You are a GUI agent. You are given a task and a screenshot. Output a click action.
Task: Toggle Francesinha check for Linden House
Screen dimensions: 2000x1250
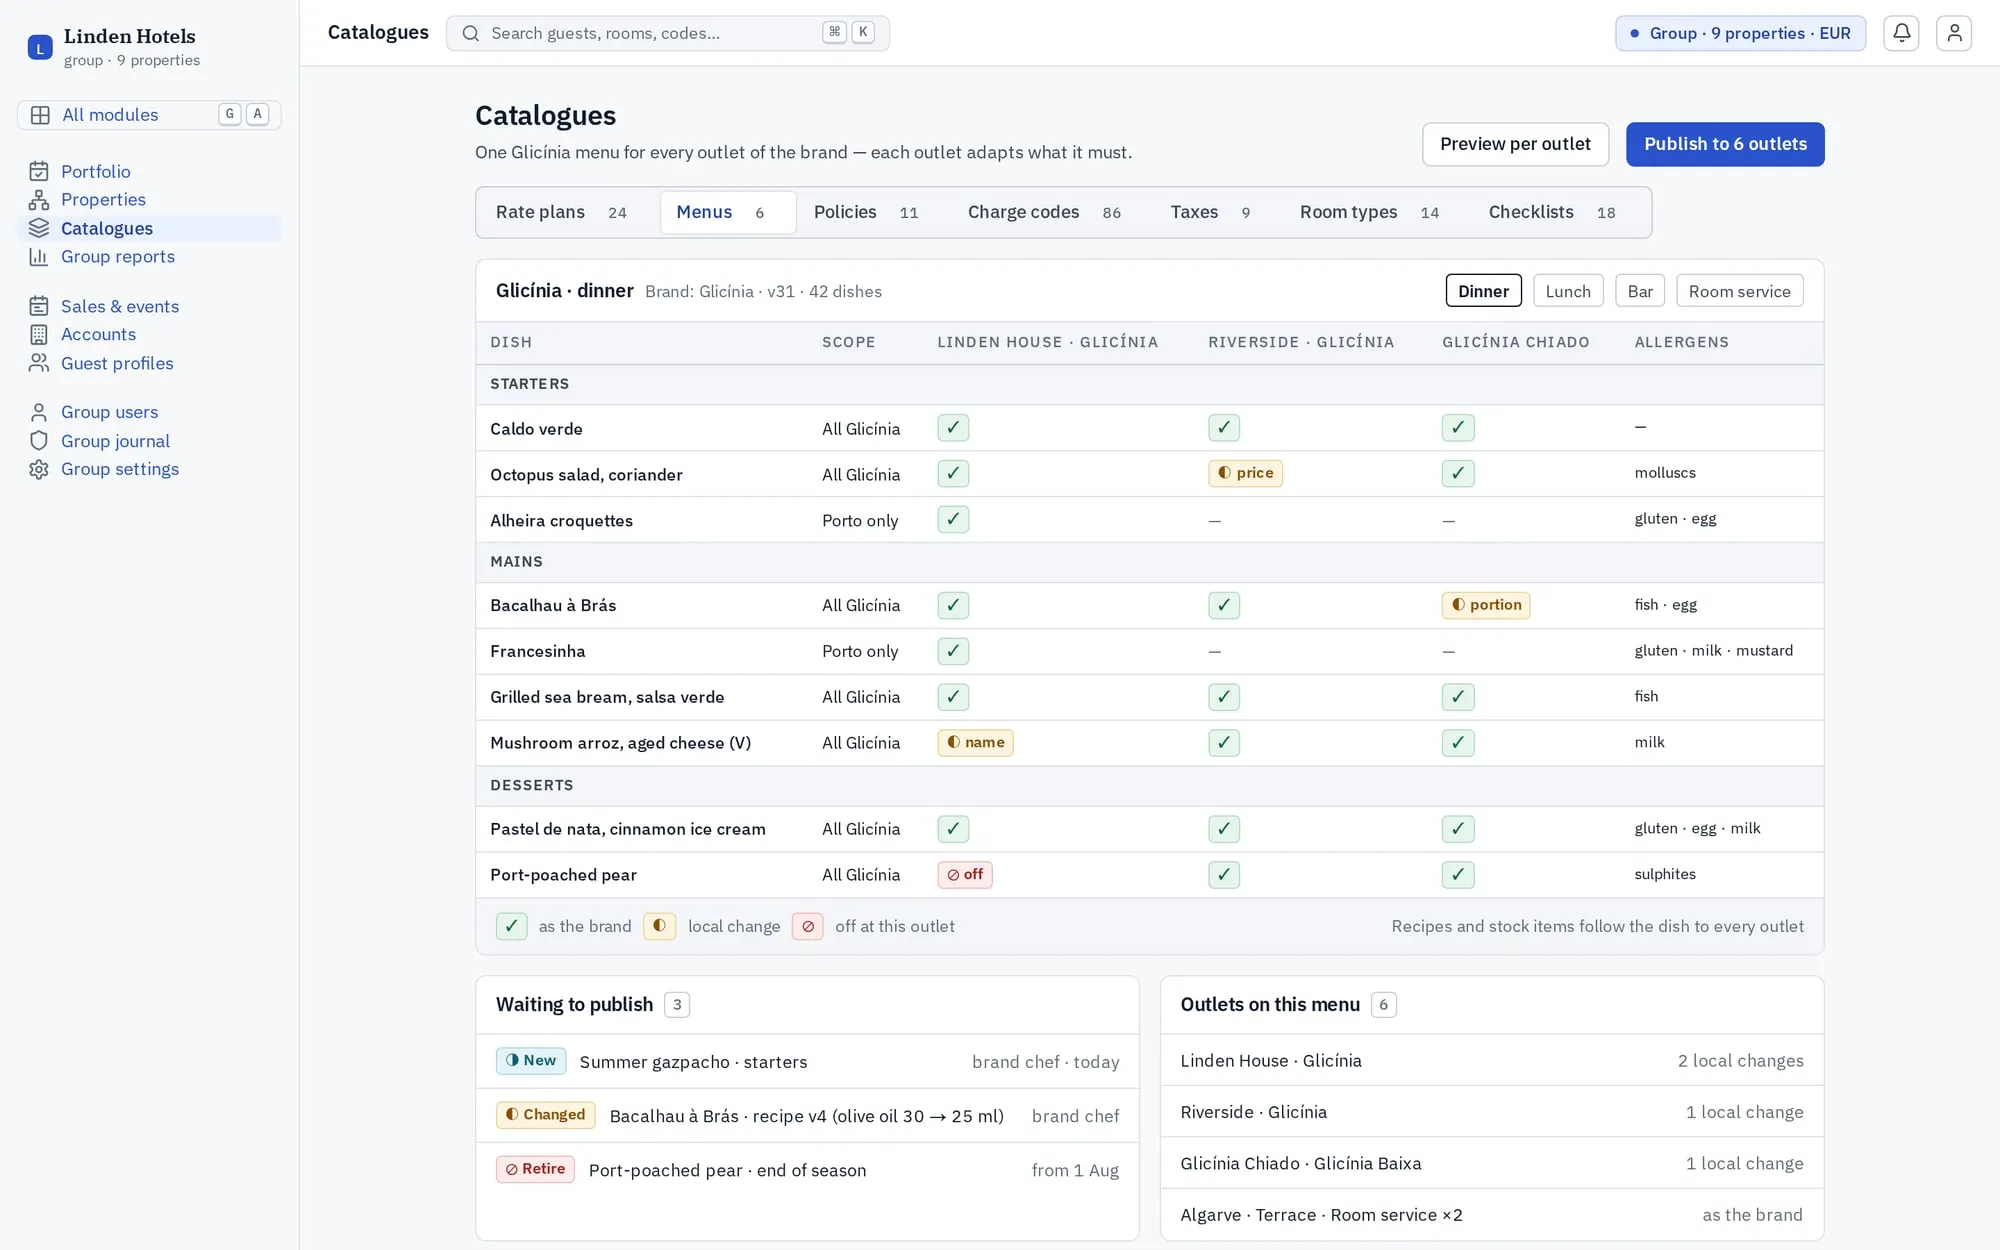point(953,651)
